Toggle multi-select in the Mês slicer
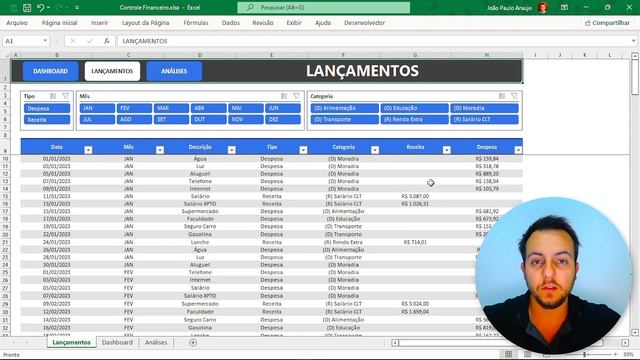Screen dimensions: 640x360 pos(284,96)
